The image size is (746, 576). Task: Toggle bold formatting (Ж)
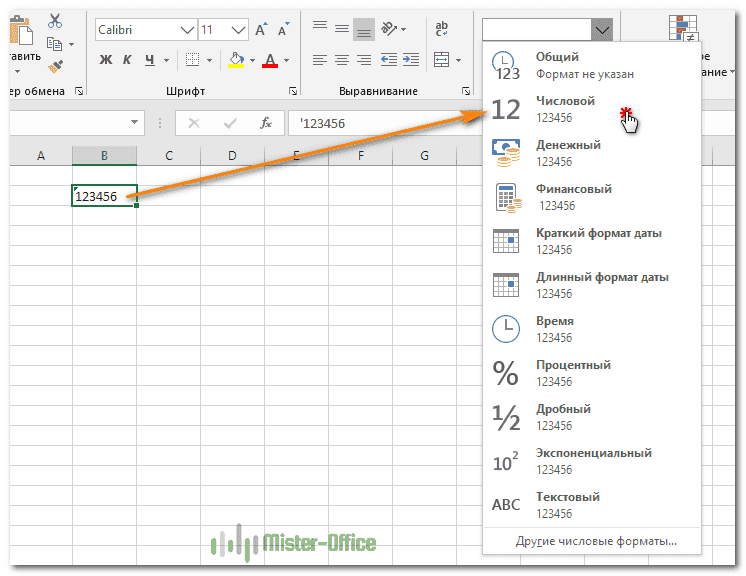pyautogui.click(x=106, y=60)
